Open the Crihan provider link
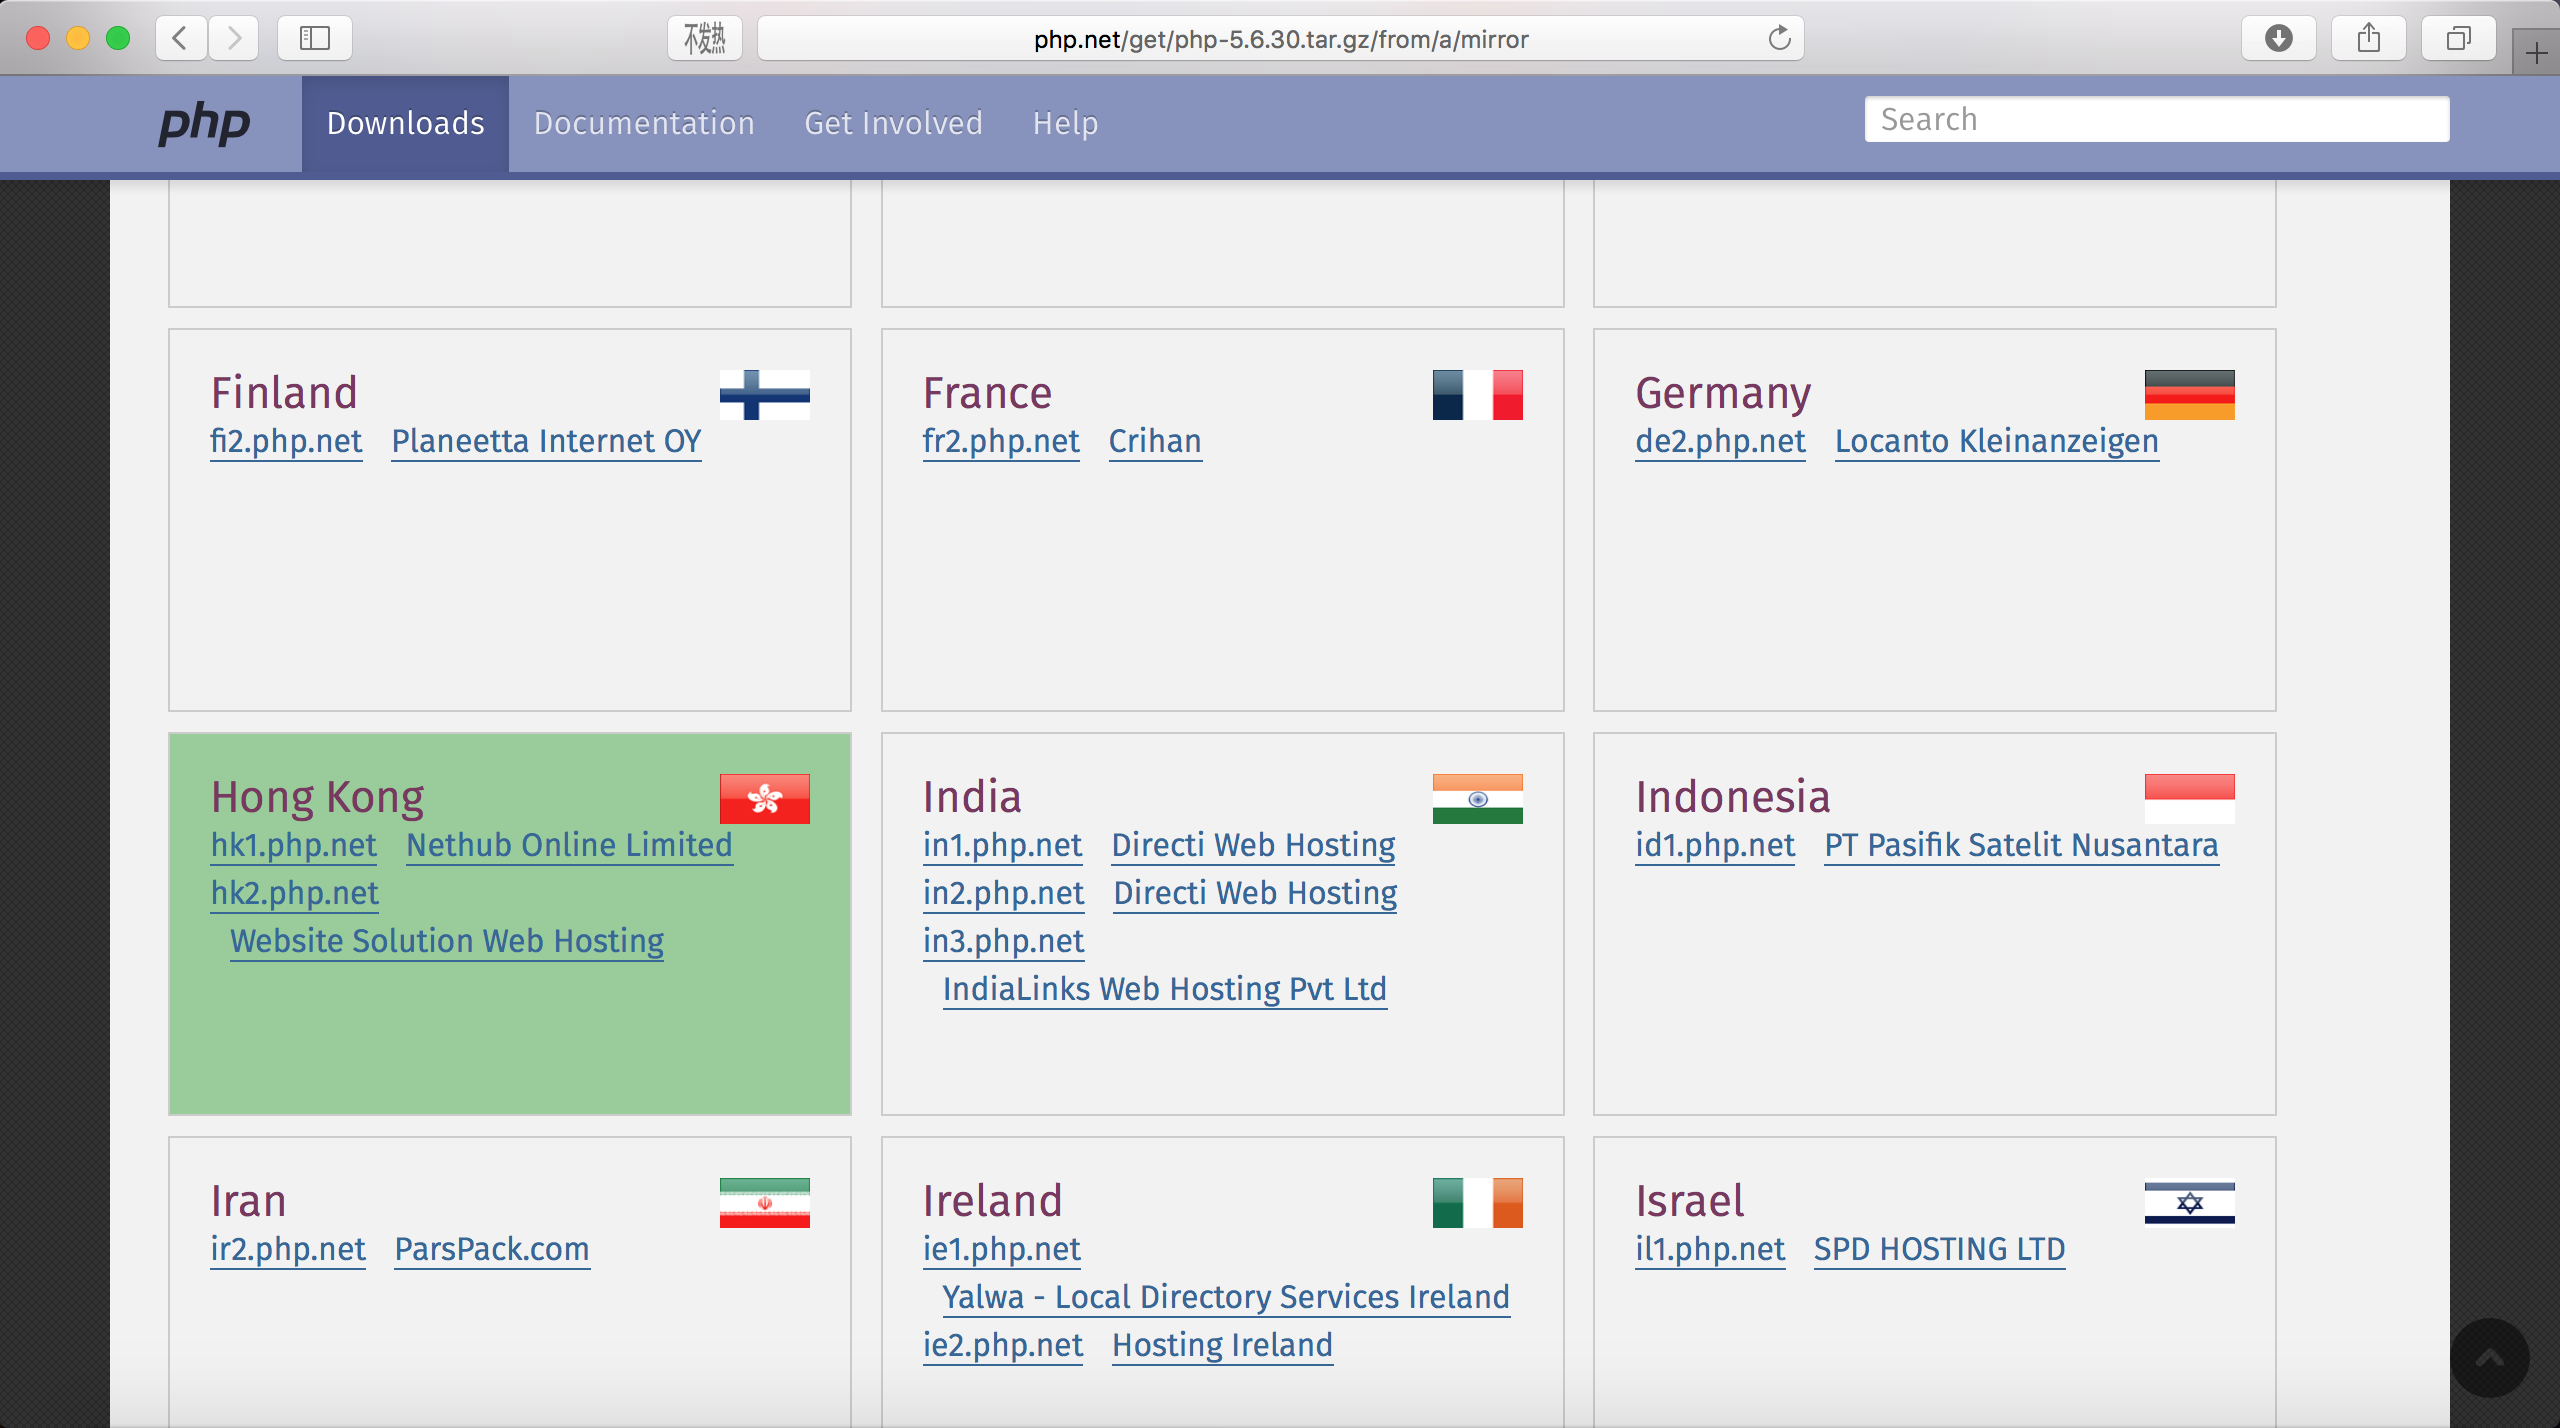This screenshot has height=1428, width=2560. (1155, 441)
